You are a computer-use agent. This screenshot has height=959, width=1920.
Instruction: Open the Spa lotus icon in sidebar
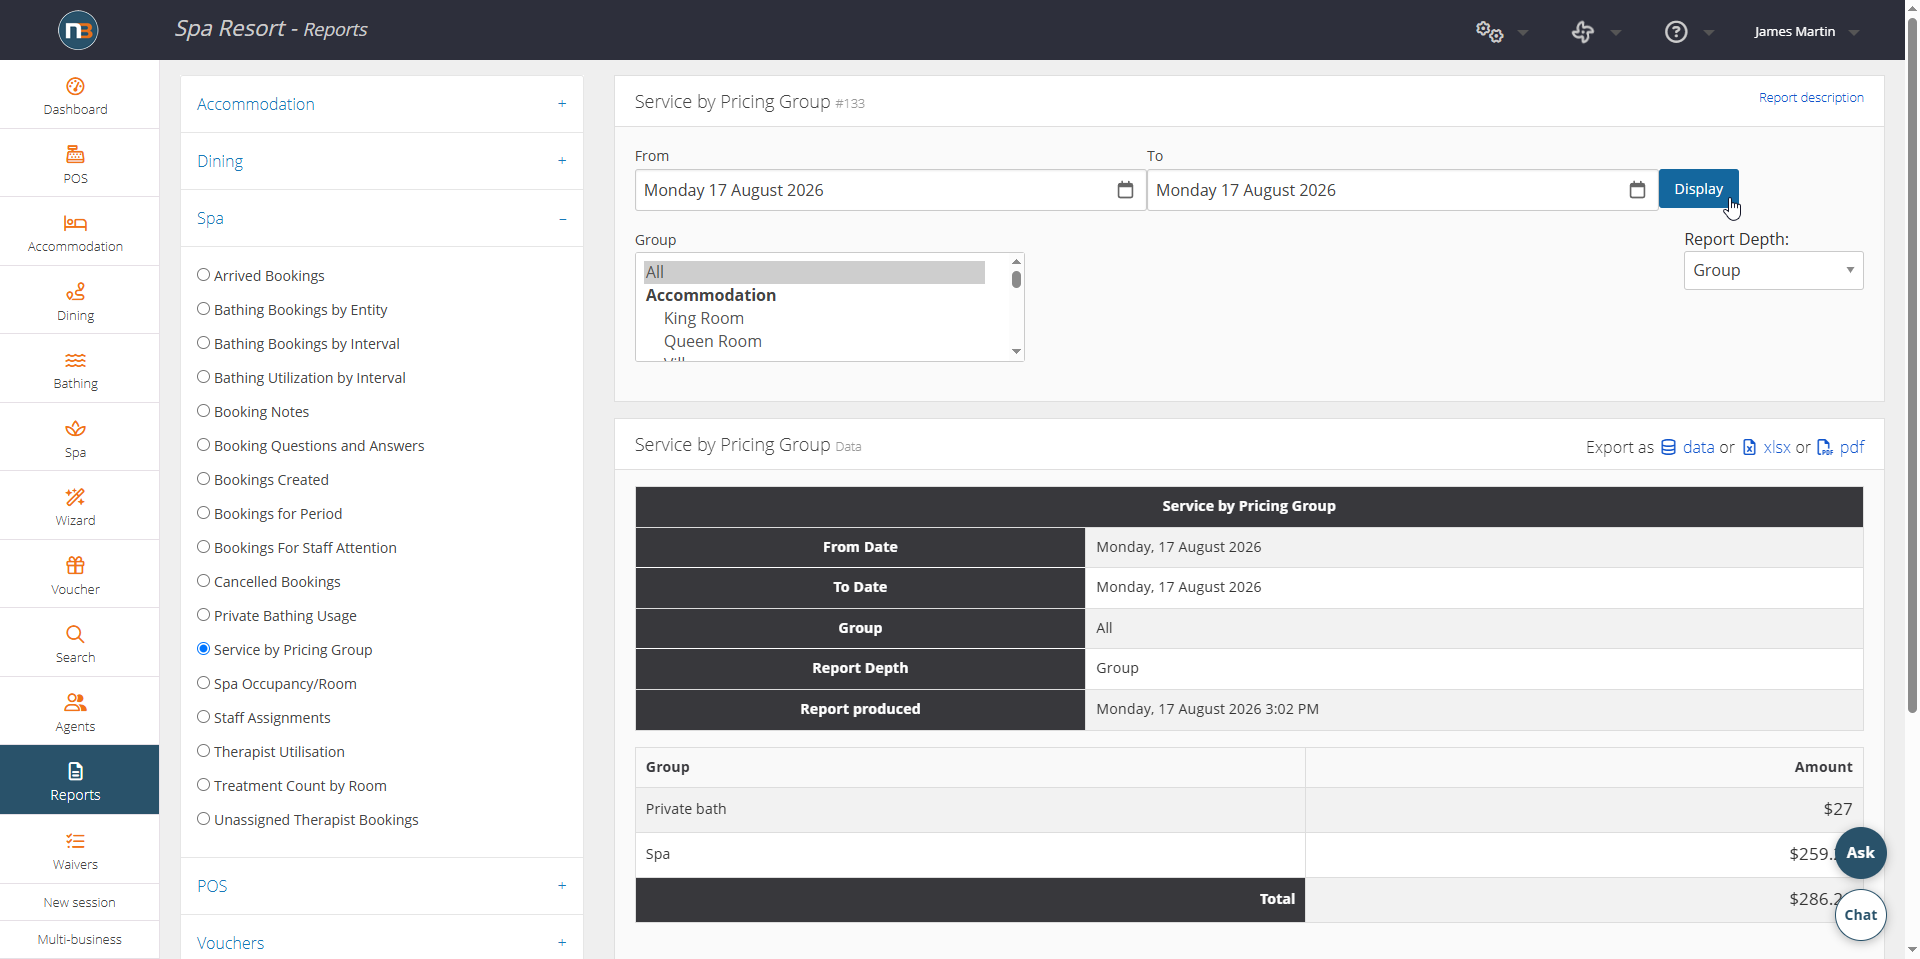[x=75, y=429]
